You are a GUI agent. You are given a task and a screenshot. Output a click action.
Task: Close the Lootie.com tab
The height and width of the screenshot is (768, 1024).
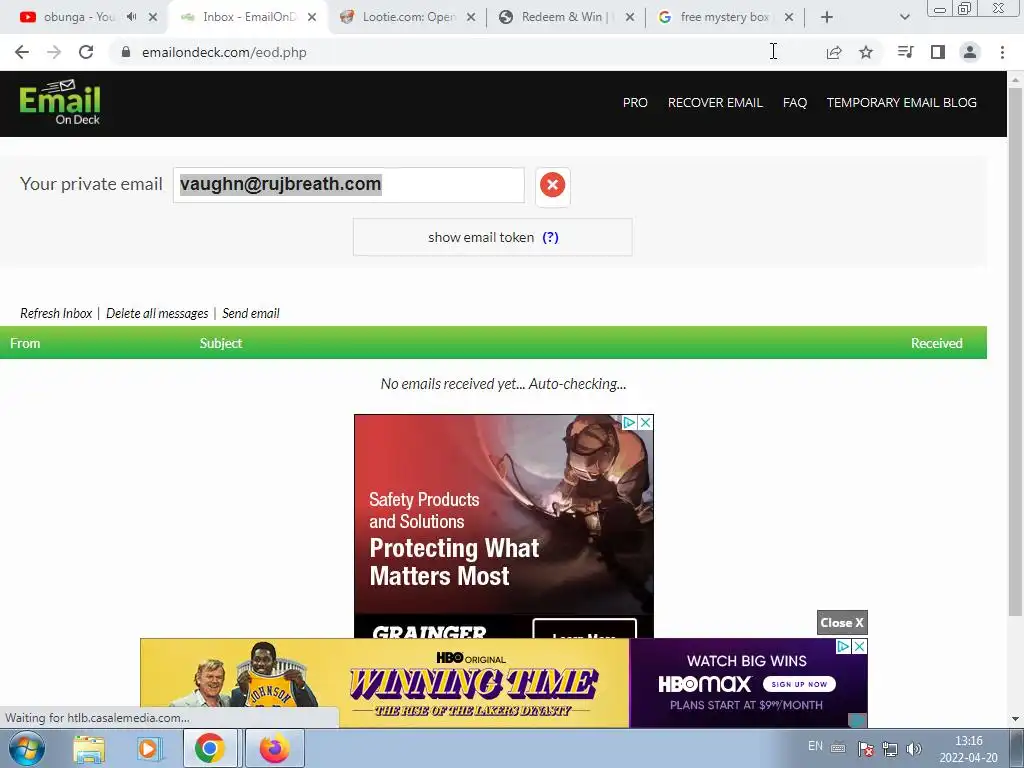pyautogui.click(x=471, y=17)
